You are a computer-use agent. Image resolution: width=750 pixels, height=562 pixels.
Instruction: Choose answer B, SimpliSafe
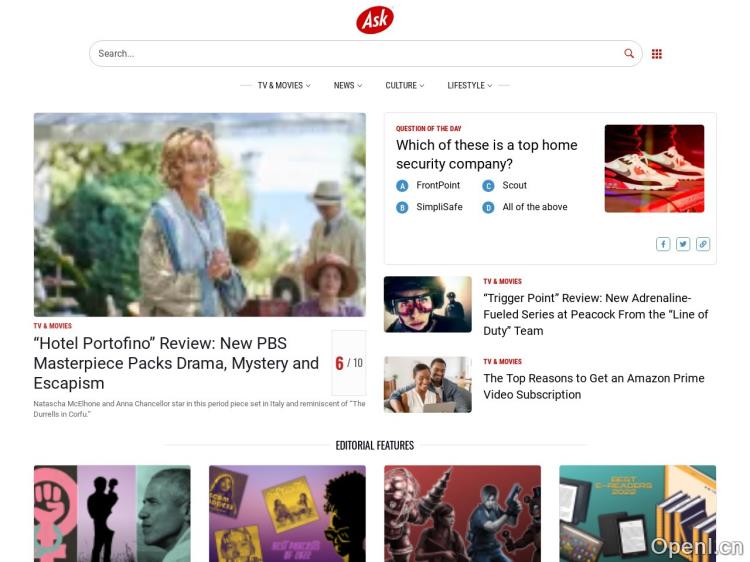coord(430,207)
